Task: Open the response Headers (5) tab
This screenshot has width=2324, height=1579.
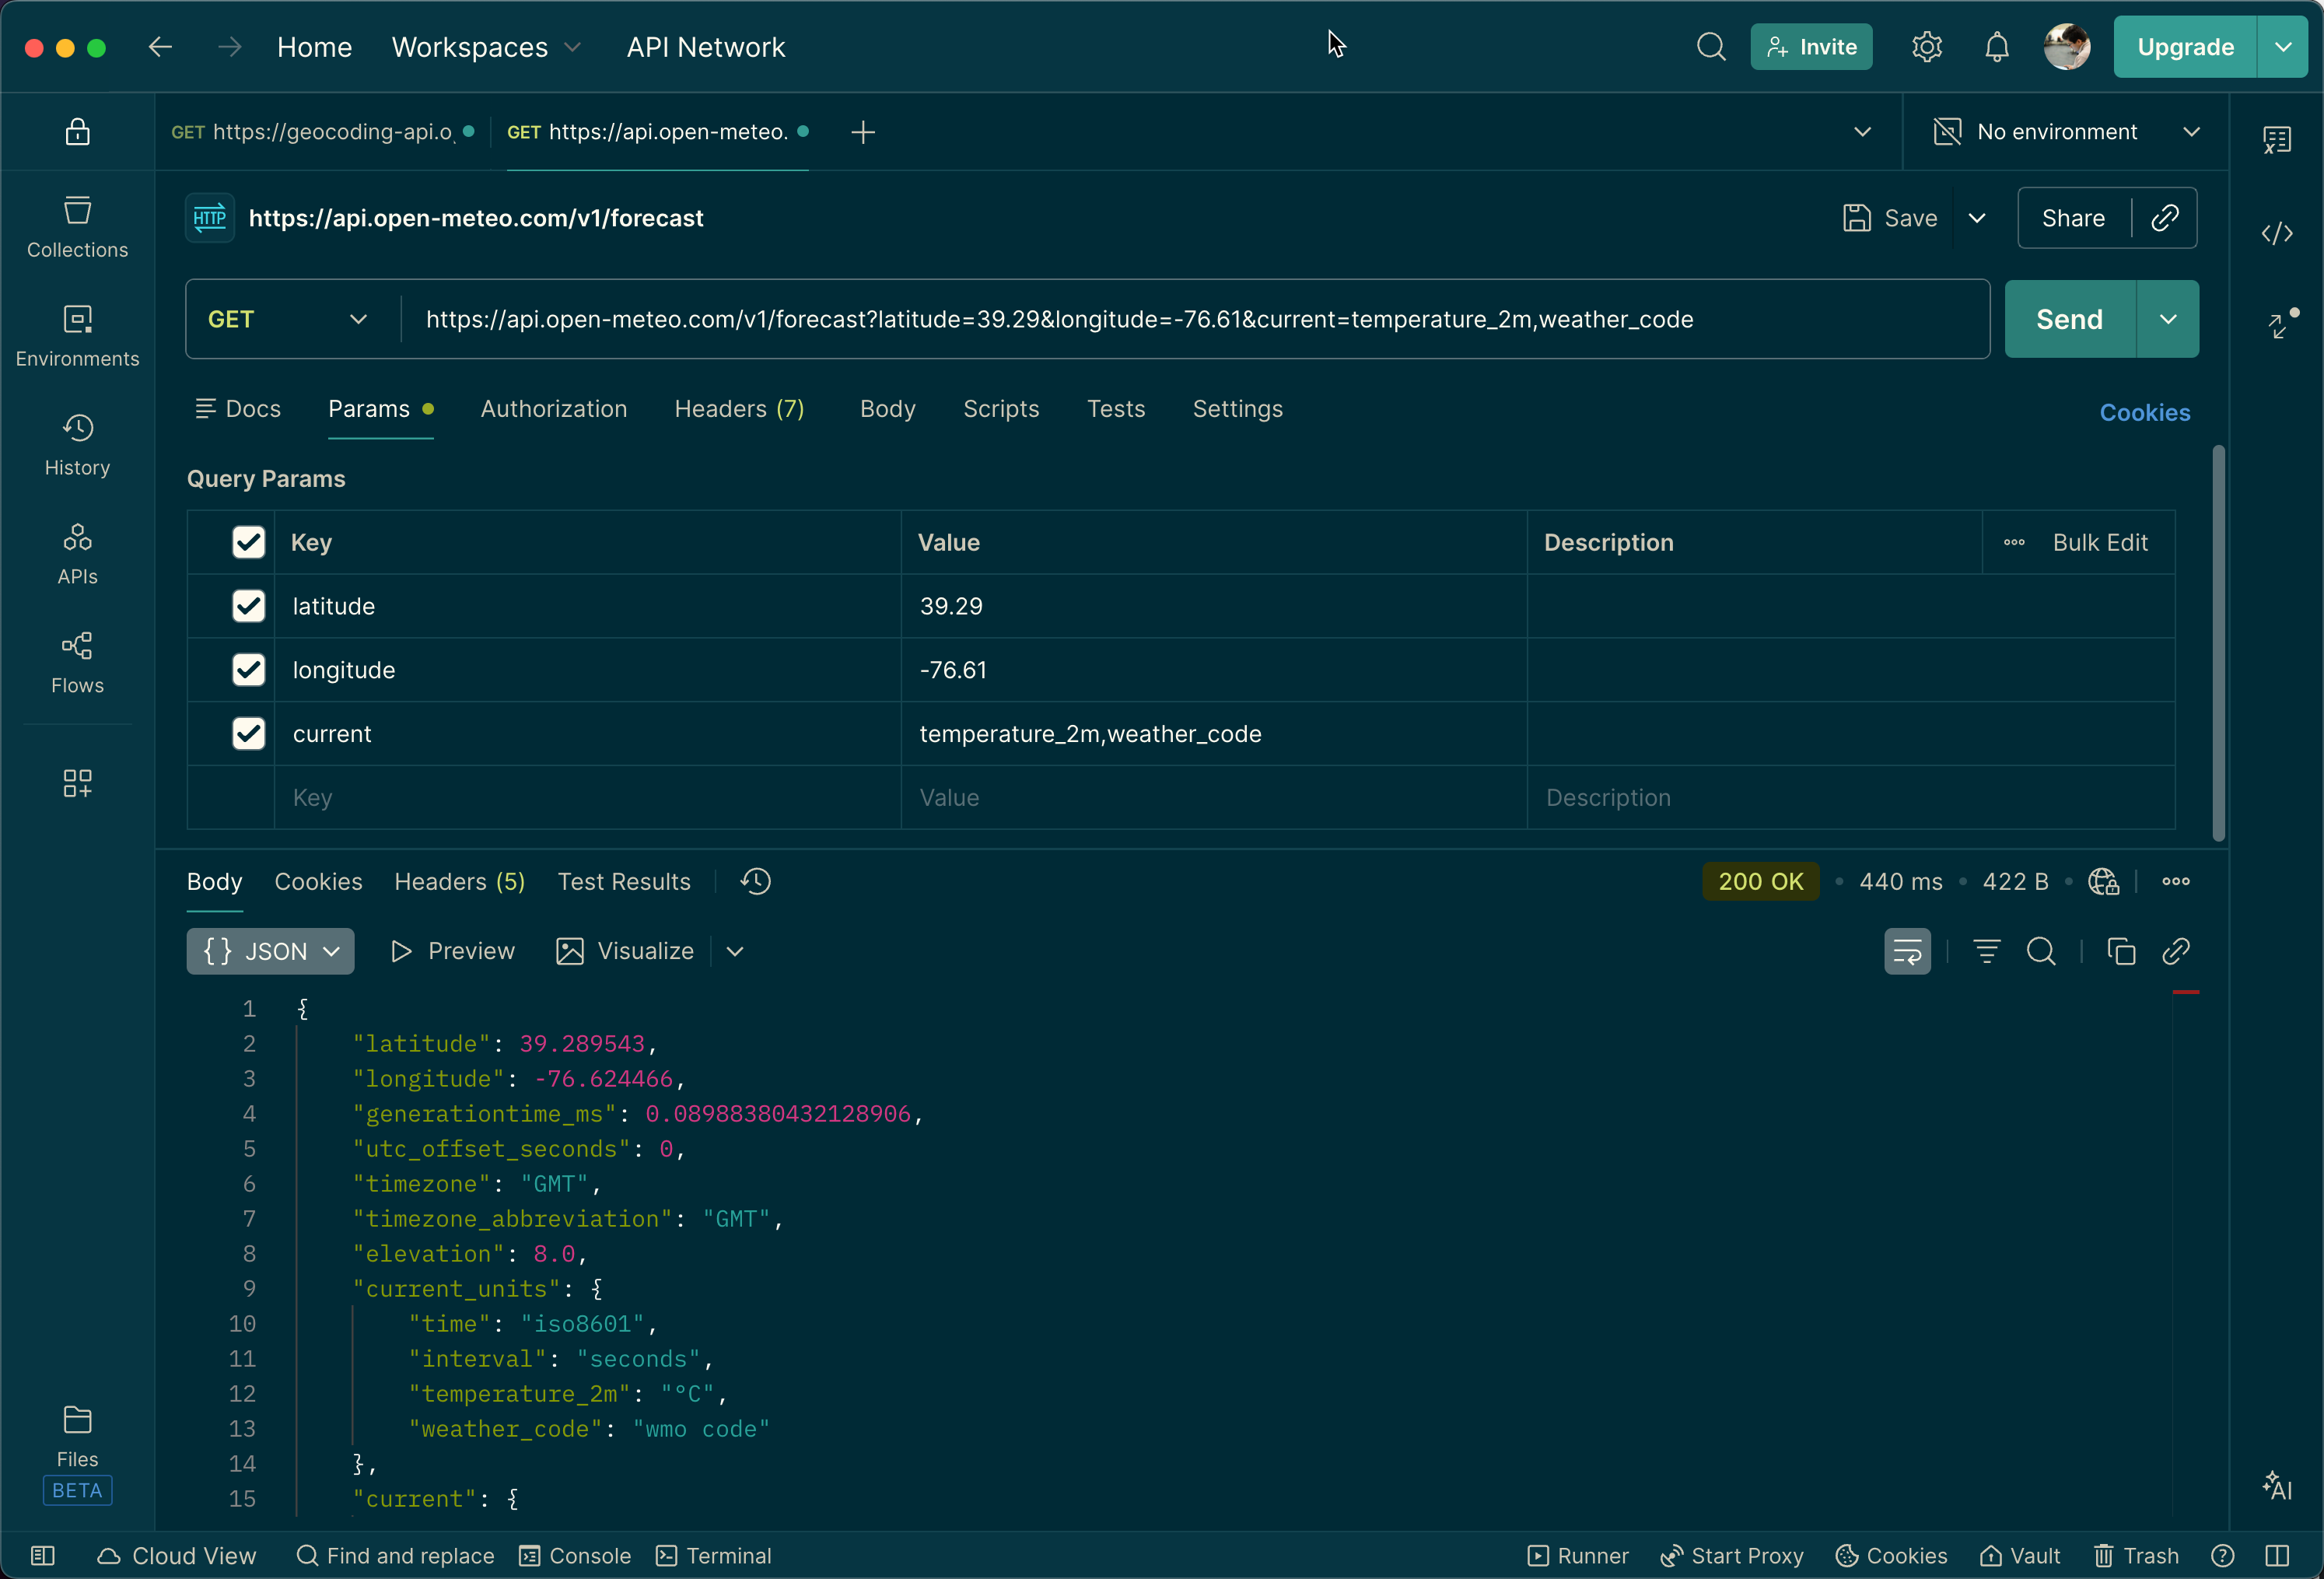Action: click(x=460, y=882)
